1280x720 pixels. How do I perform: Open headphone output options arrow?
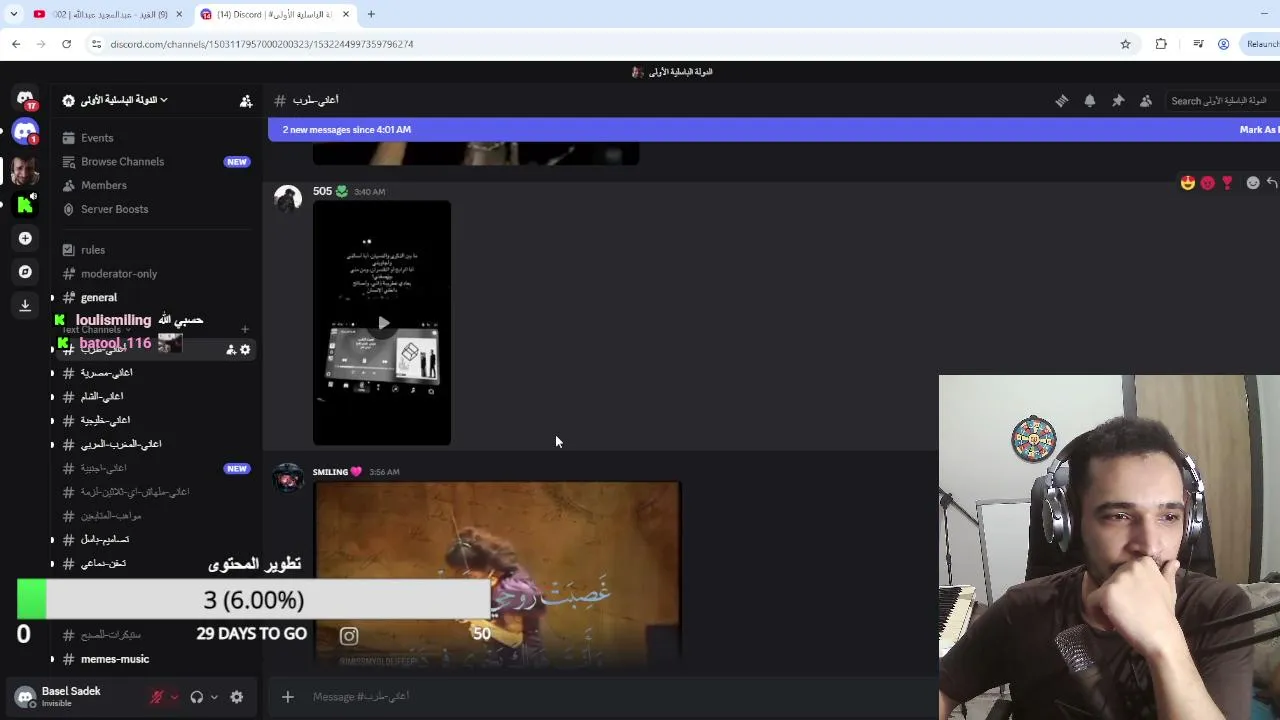click(x=214, y=697)
